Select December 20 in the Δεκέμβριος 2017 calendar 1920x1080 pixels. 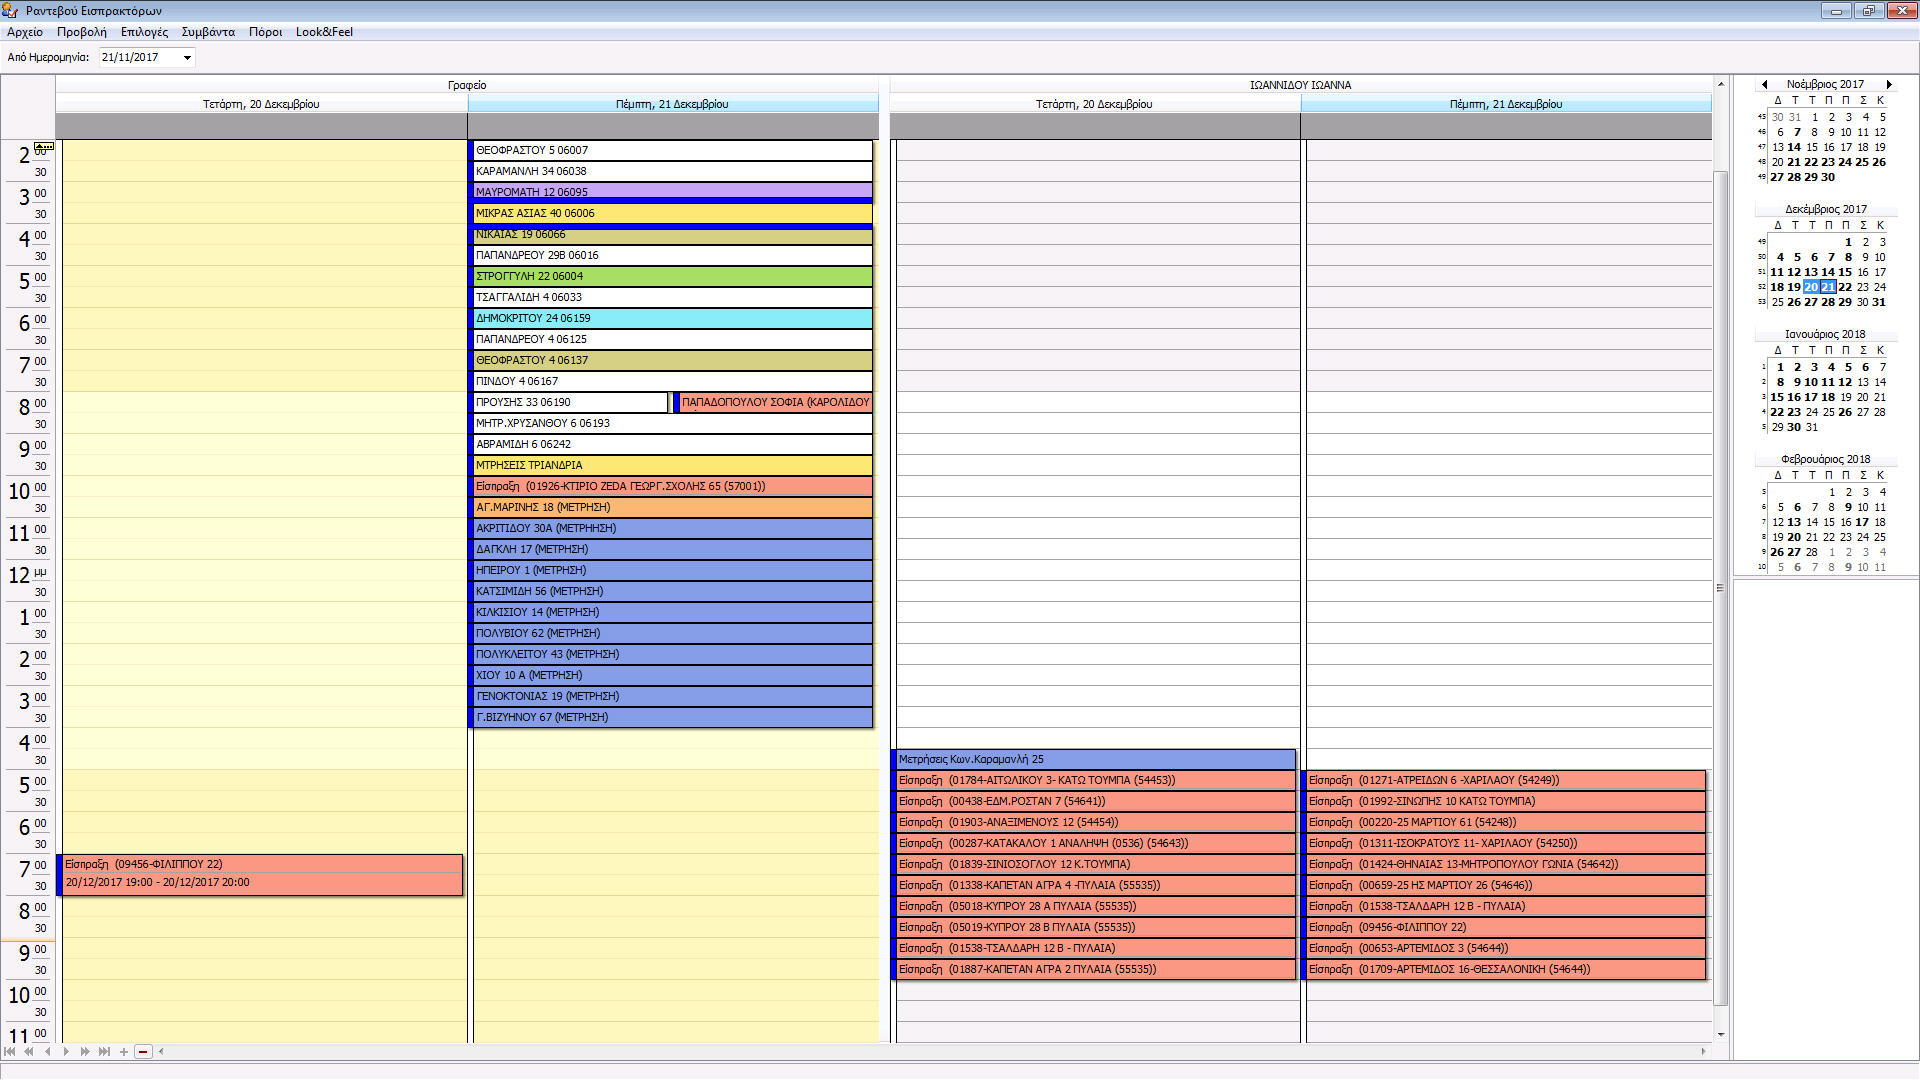[1811, 287]
